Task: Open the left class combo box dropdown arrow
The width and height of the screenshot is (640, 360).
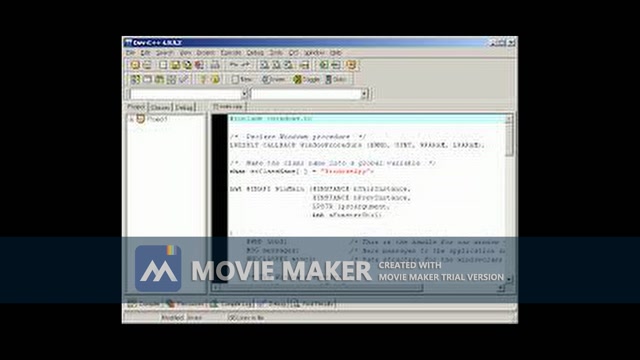Action: pyautogui.click(x=244, y=94)
